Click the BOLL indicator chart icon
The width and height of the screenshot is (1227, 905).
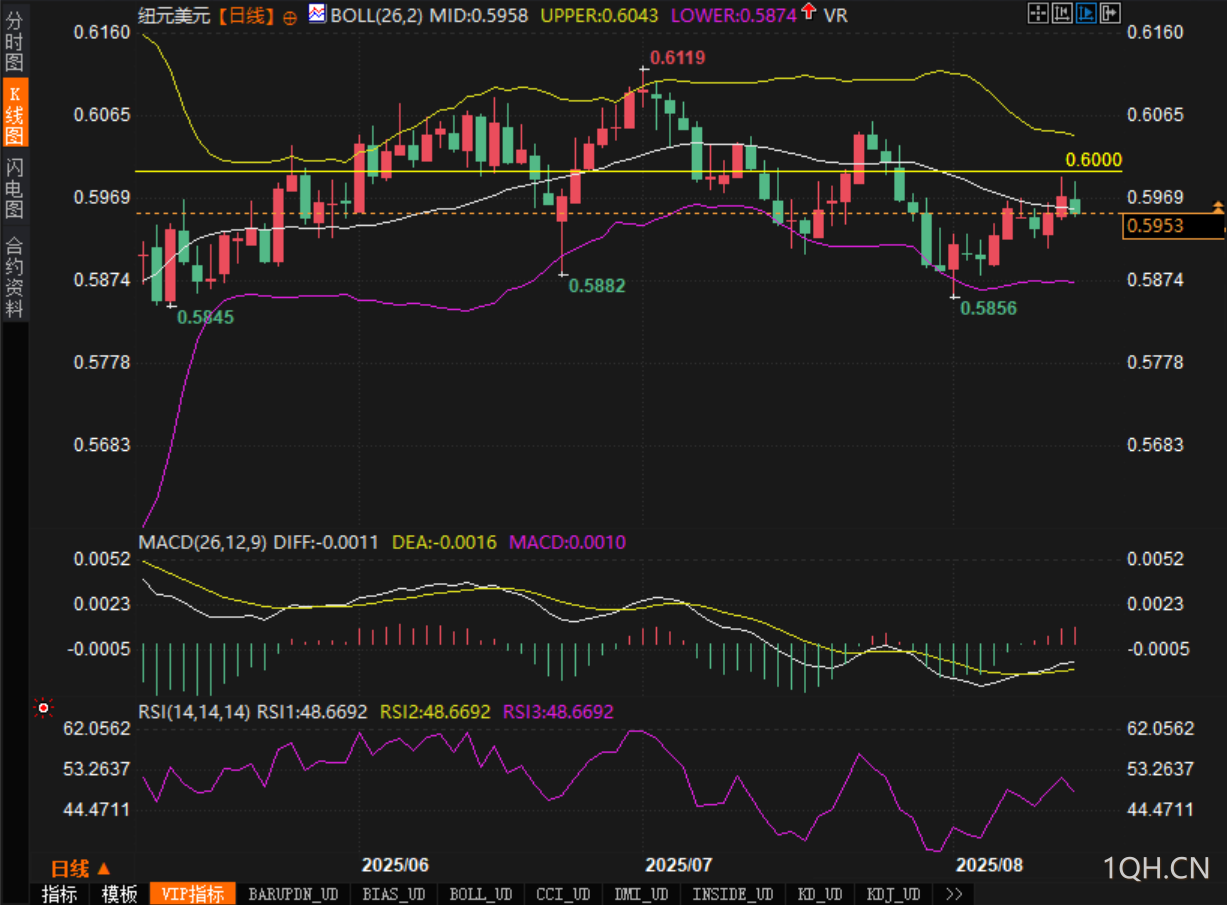pos(317,14)
